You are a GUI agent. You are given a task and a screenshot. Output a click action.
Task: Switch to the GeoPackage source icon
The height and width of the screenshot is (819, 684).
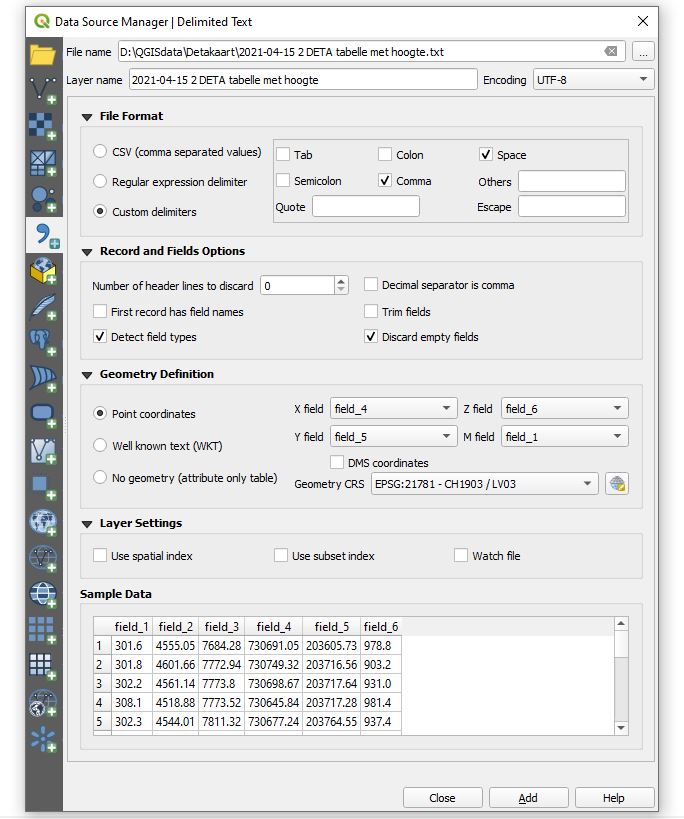(x=43, y=271)
